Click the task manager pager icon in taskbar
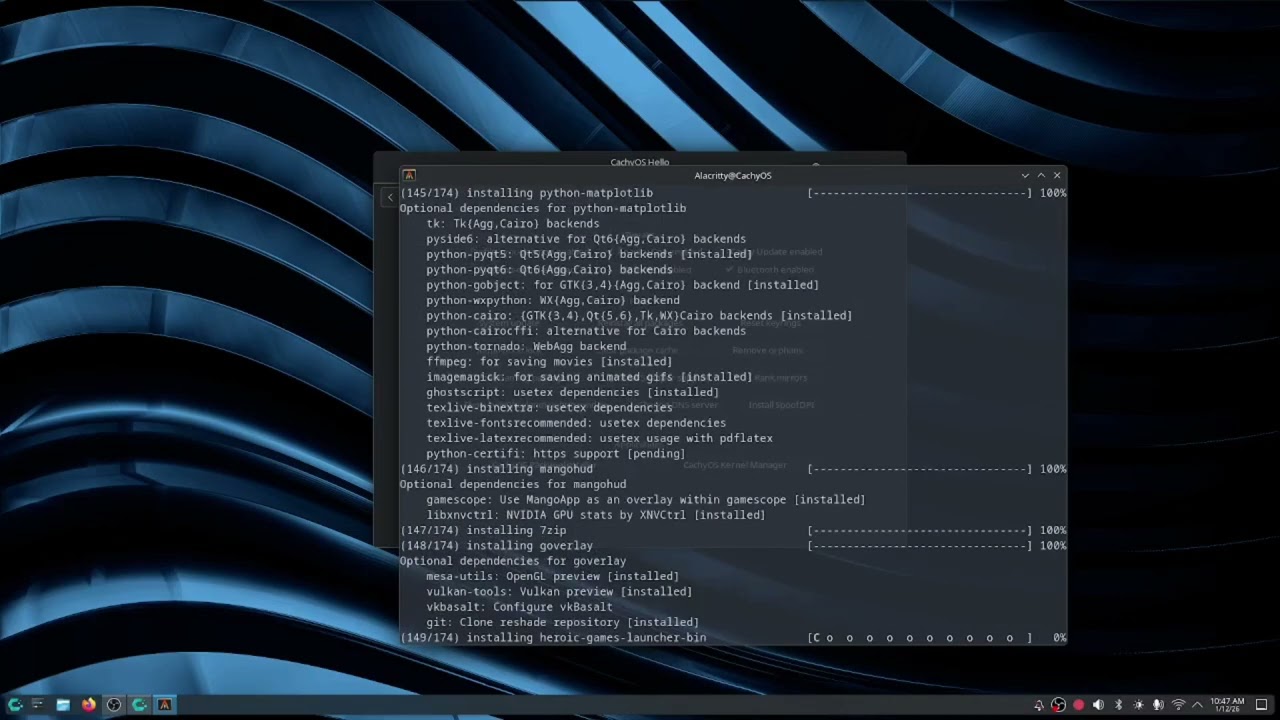The image size is (1280, 720). tap(38, 705)
